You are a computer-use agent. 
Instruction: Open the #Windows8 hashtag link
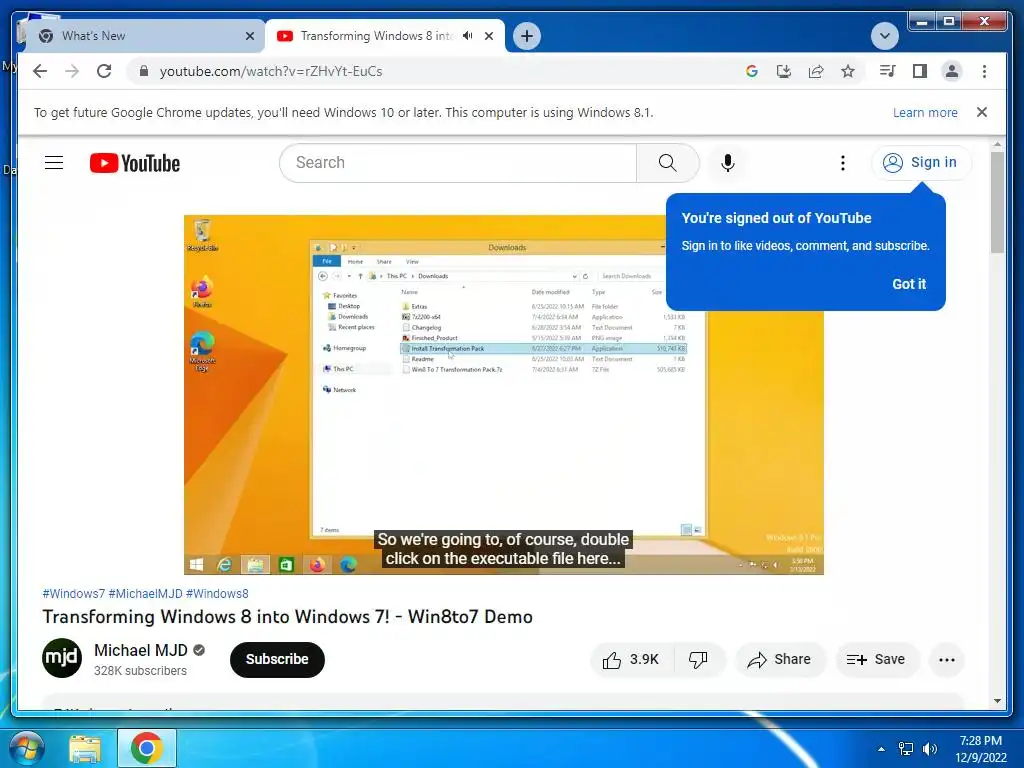pos(217,594)
